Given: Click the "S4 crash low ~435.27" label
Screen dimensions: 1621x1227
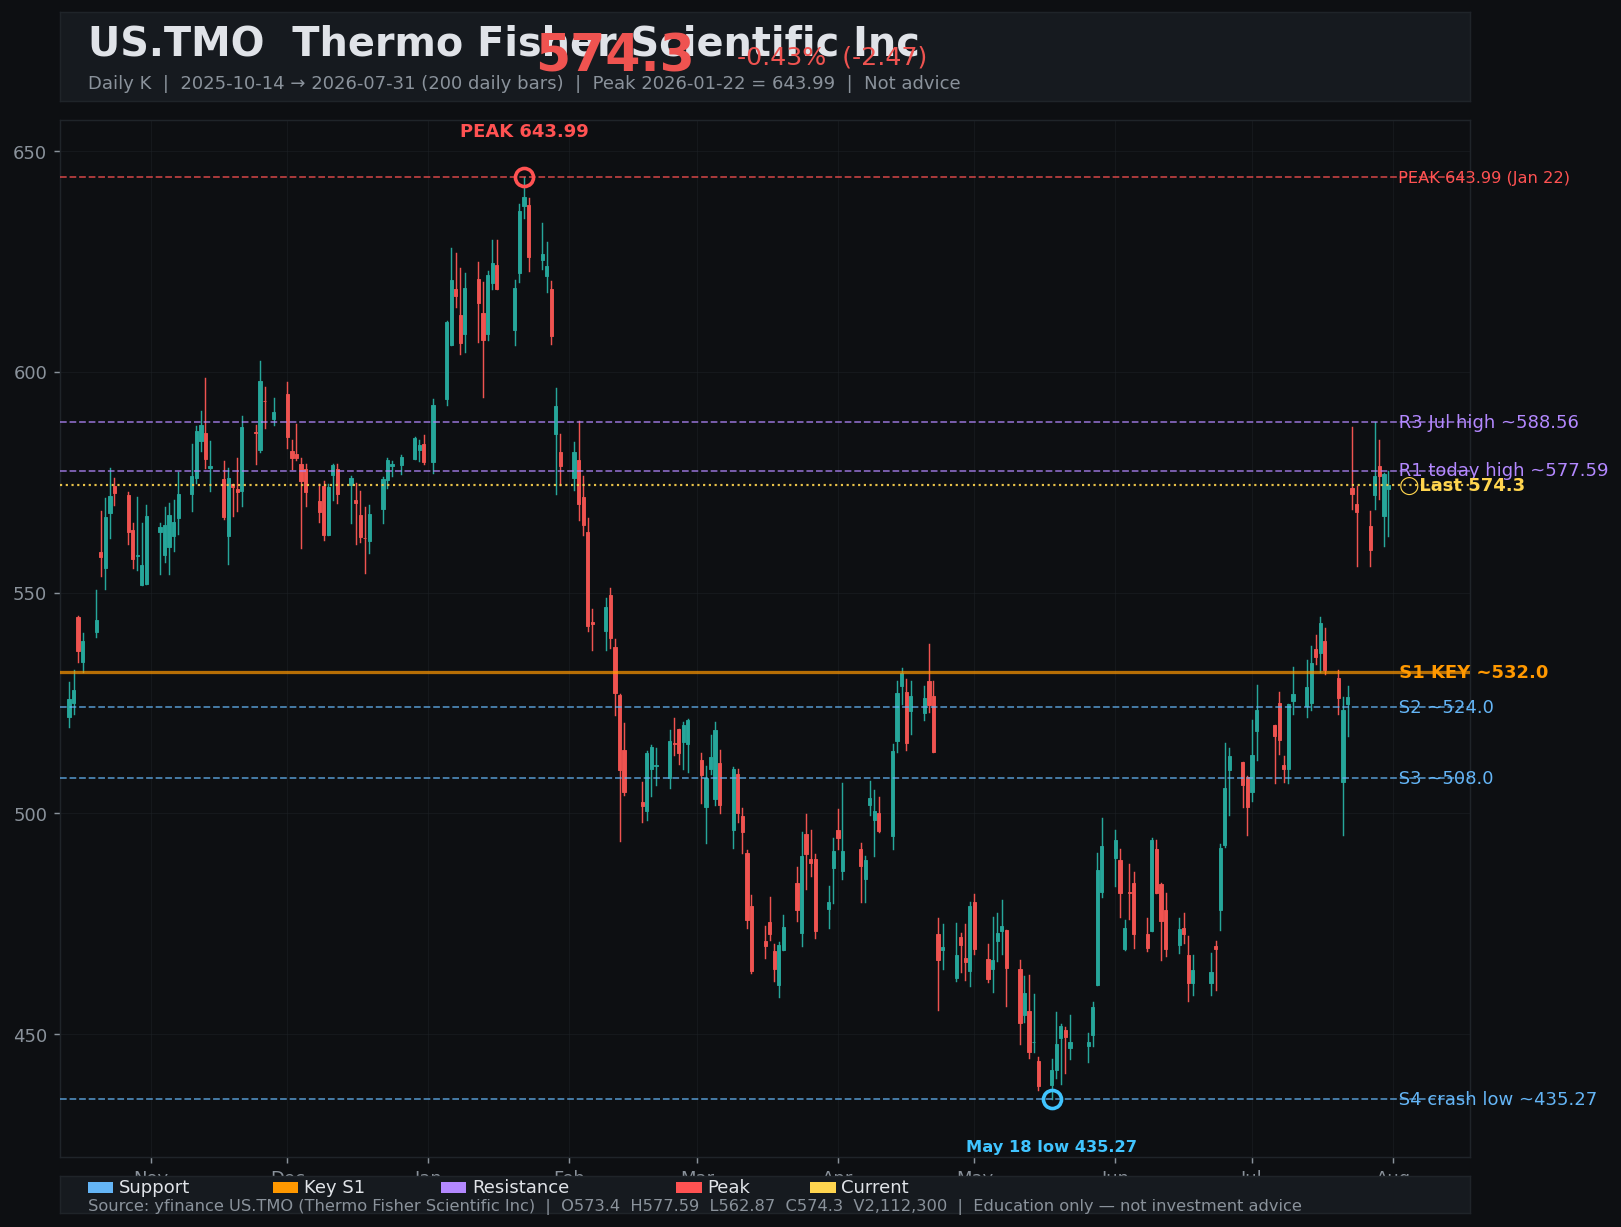Looking at the screenshot, I should point(1497,1099).
